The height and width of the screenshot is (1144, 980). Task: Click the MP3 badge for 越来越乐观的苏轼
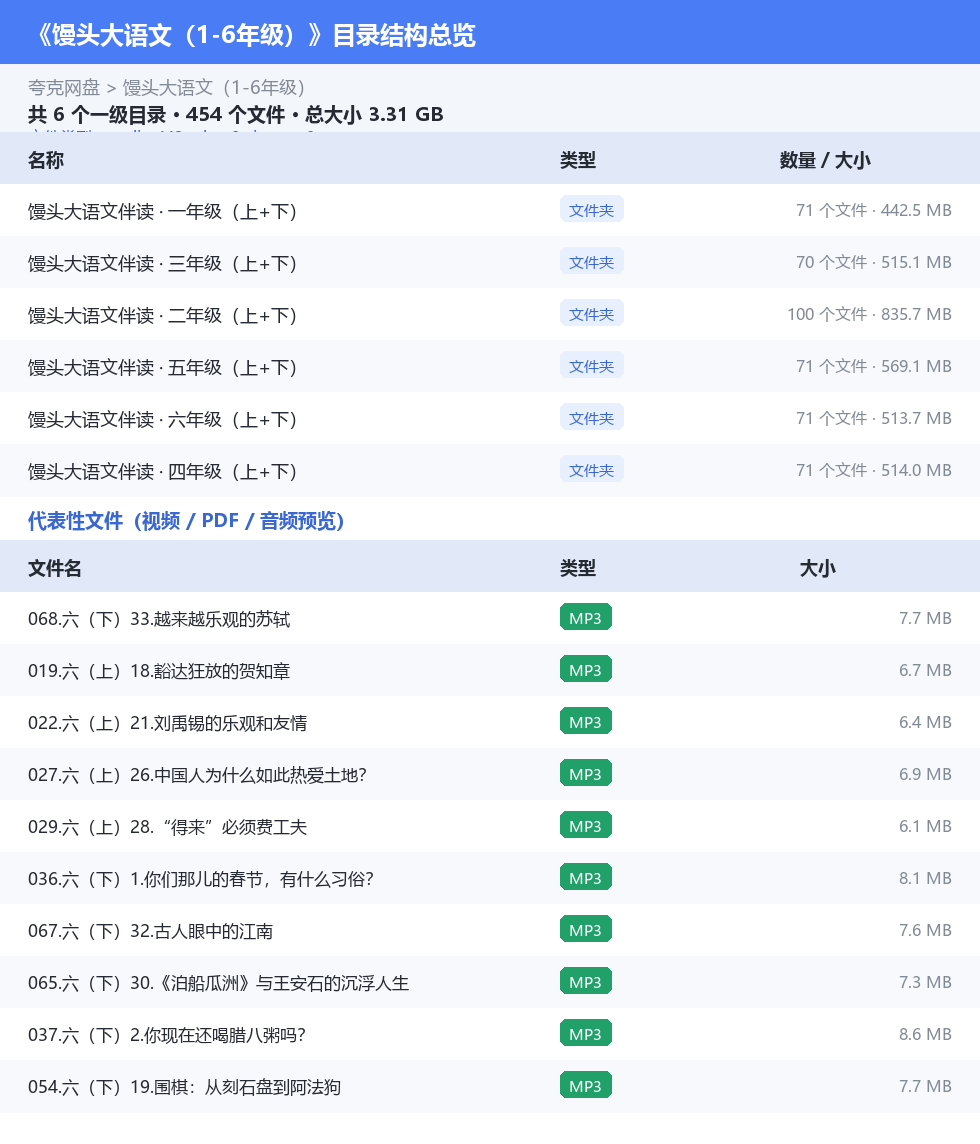[586, 618]
